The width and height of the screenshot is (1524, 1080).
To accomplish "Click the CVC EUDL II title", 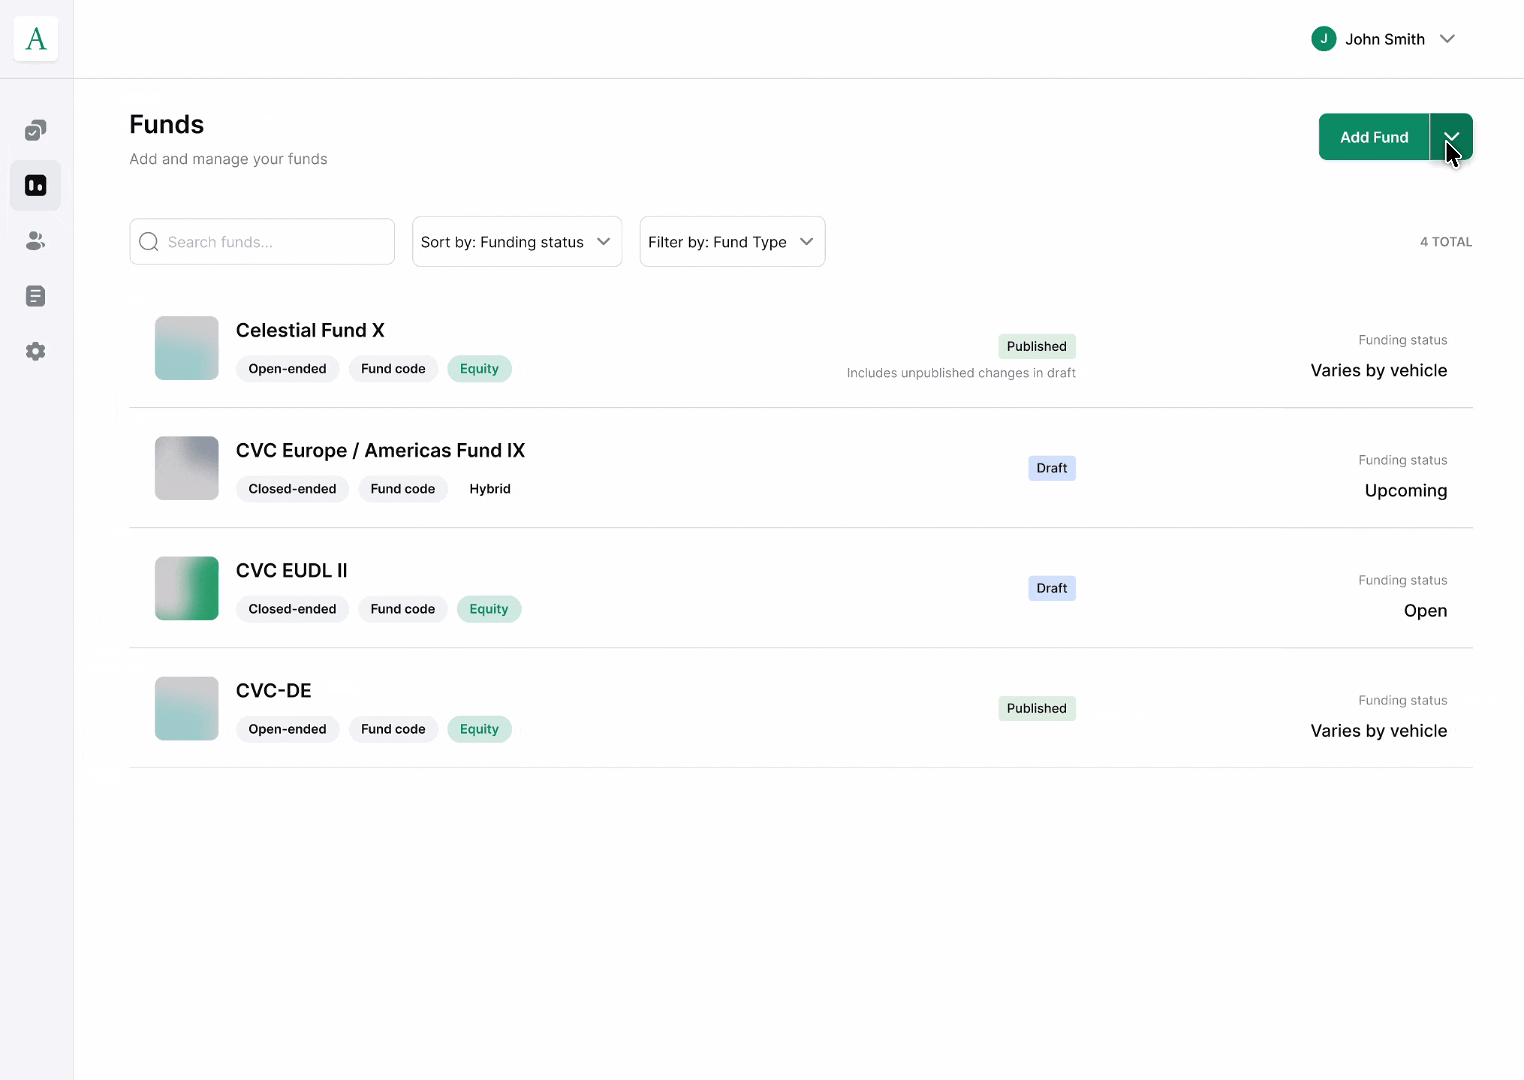I will pos(292,570).
